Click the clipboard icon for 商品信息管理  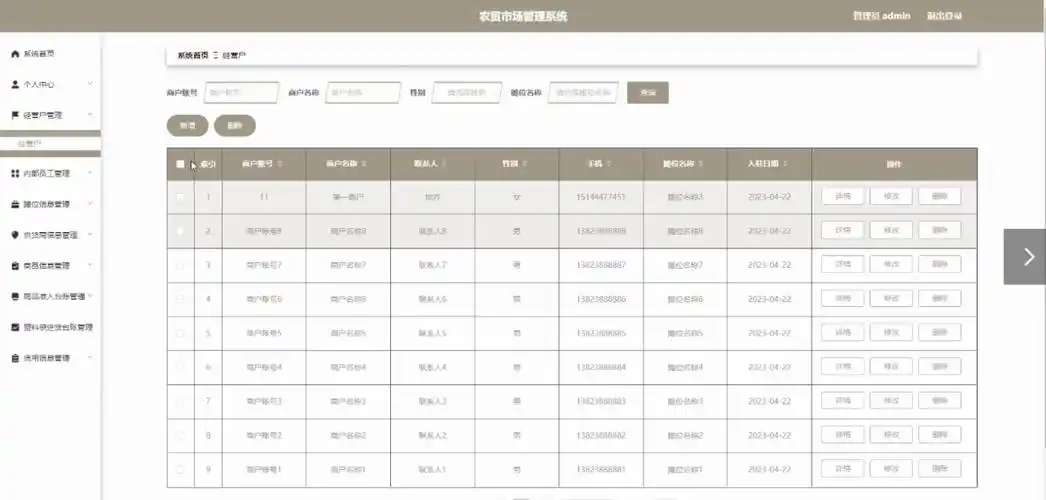(x=15, y=265)
